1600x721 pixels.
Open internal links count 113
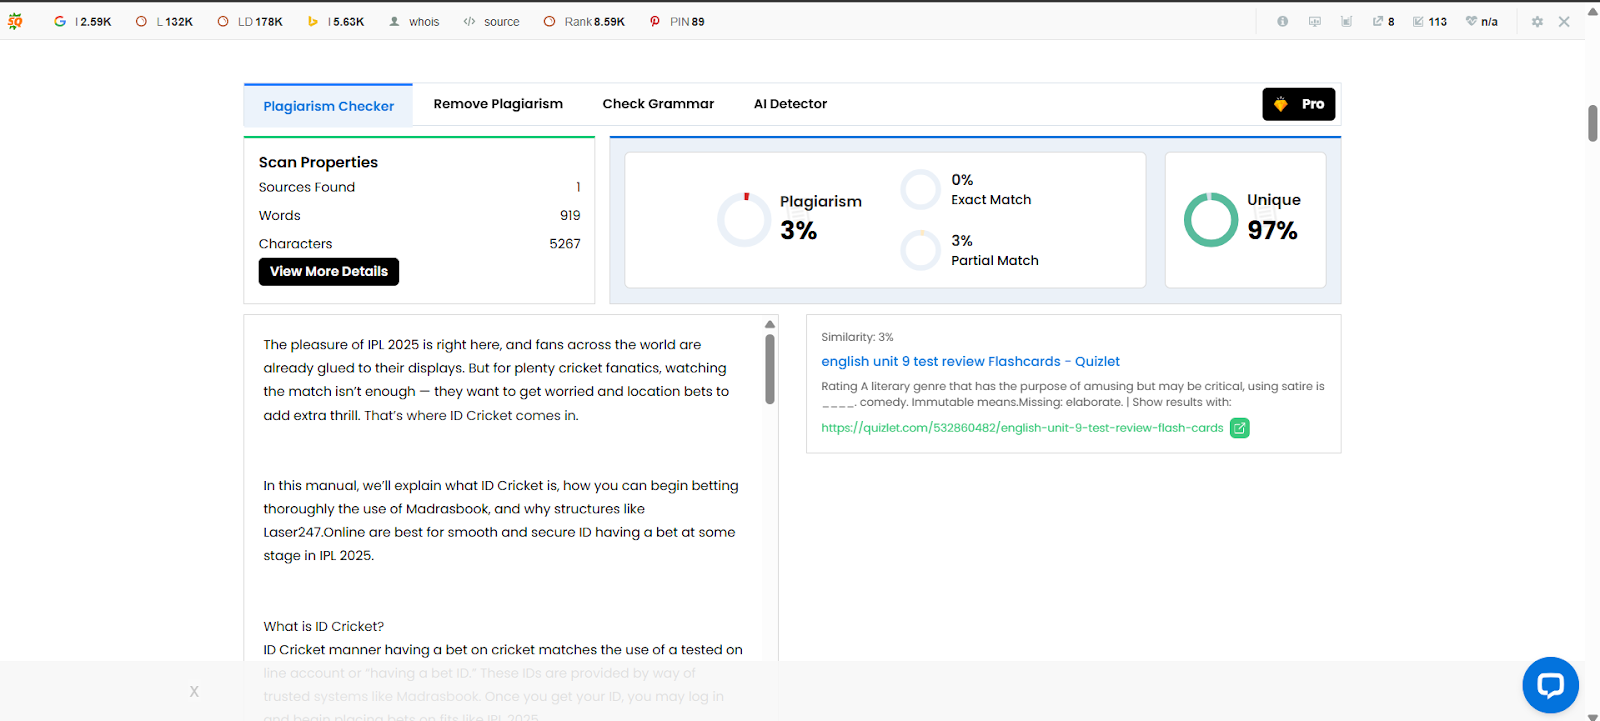point(1430,21)
